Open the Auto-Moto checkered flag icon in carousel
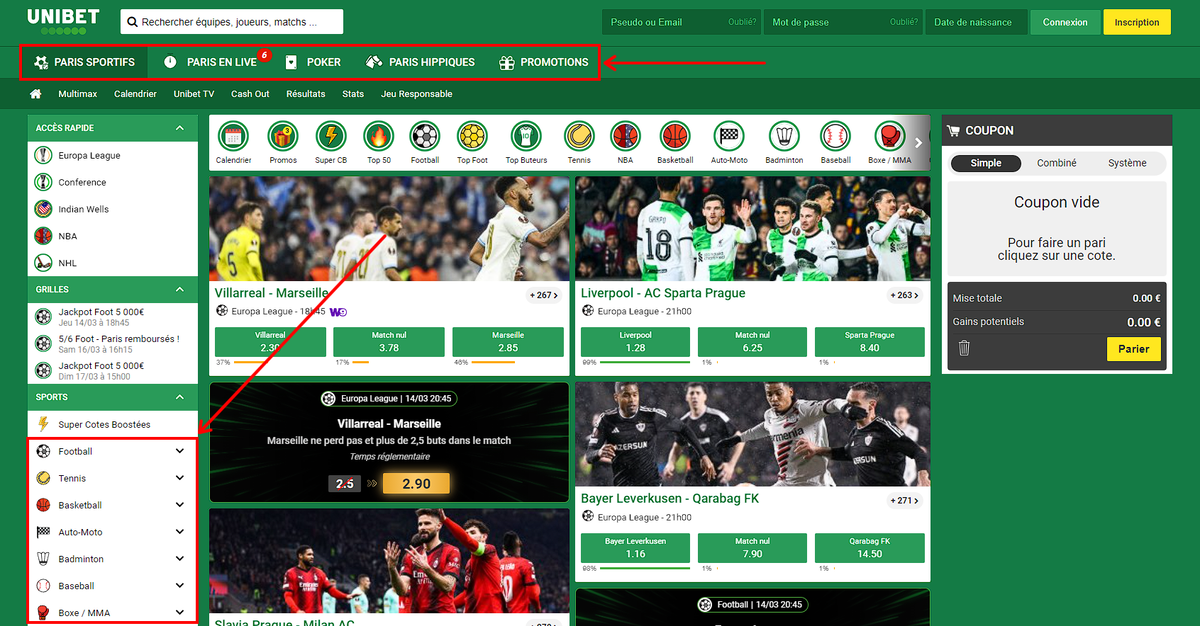Screen dimensions: 1200x626 click(x=729, y=136)
